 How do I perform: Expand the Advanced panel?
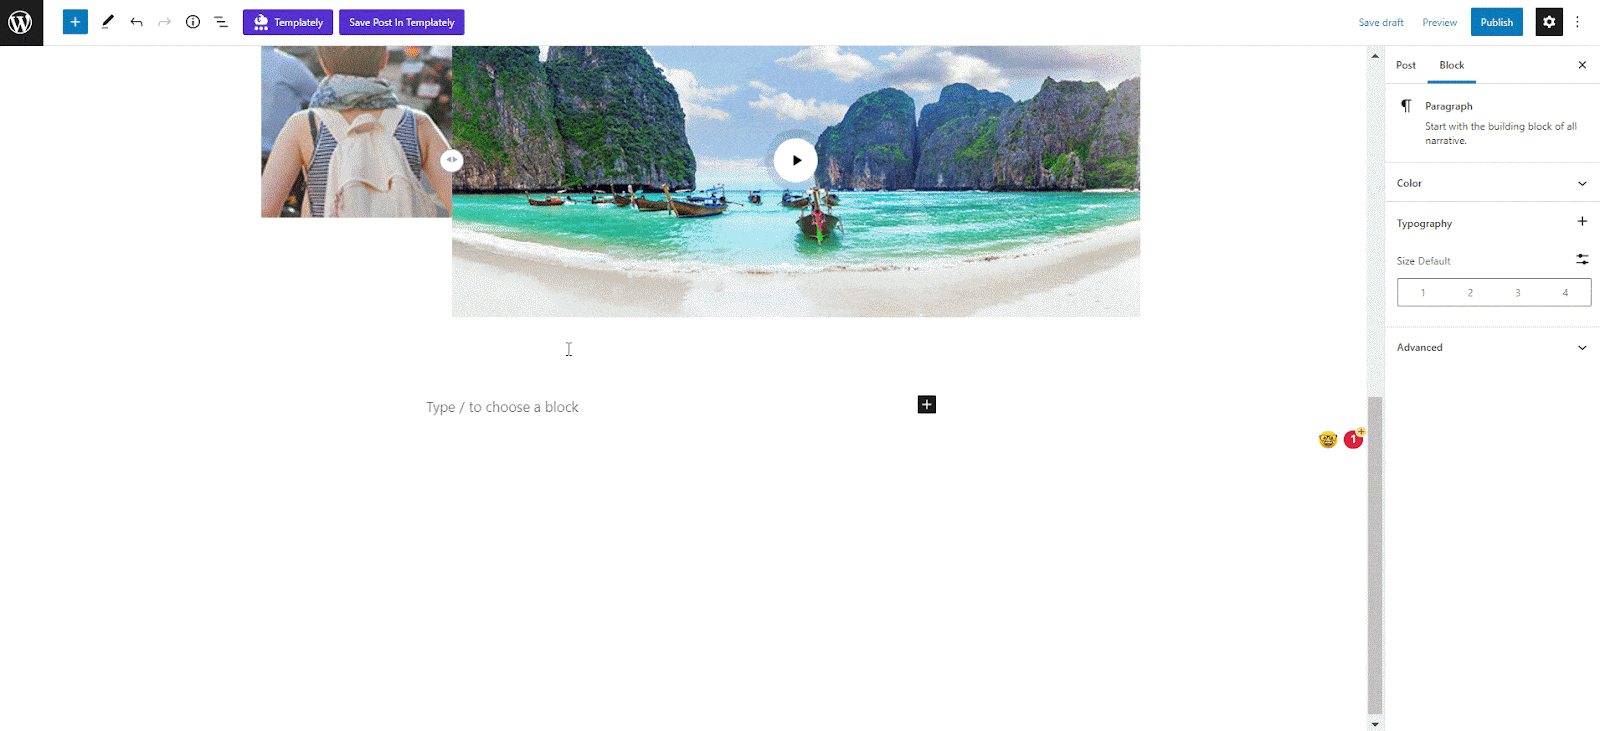[1492, 348]
